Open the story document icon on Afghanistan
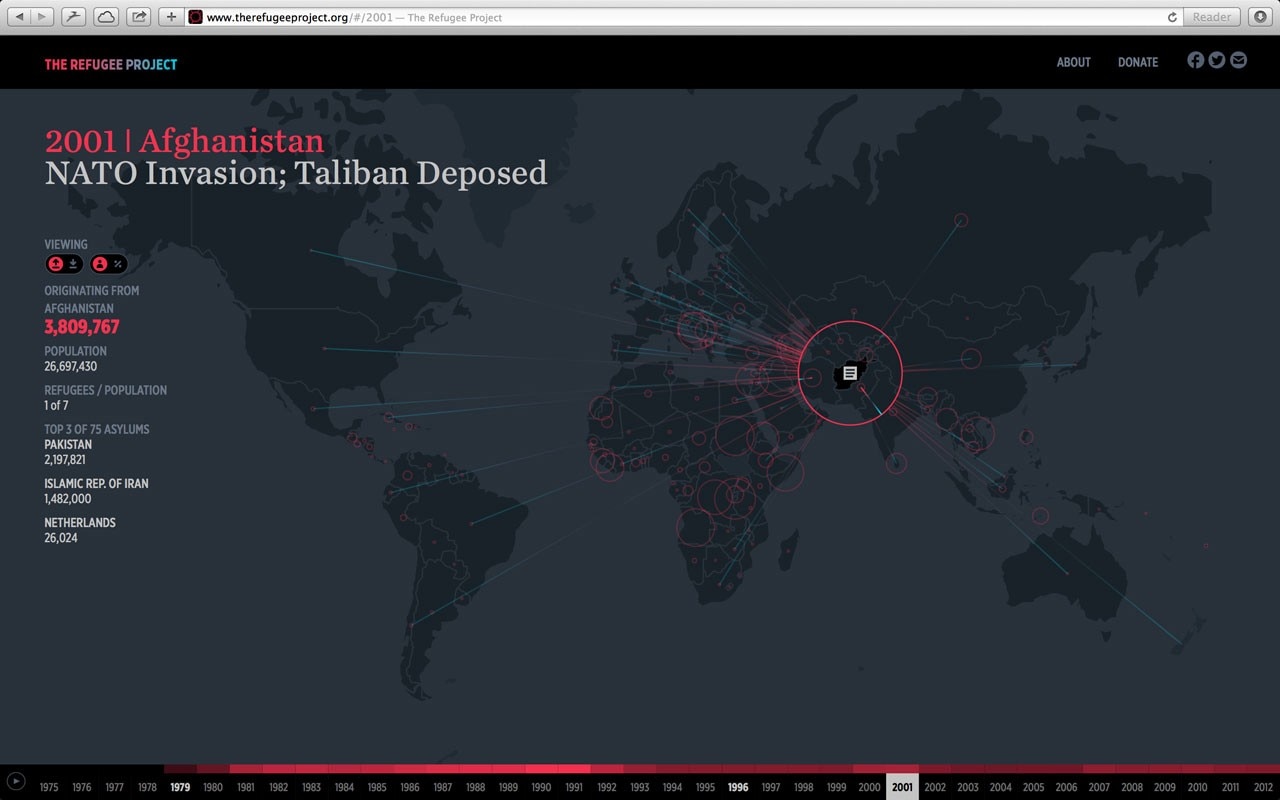The image size is (1280, 800). pos(849,373)
